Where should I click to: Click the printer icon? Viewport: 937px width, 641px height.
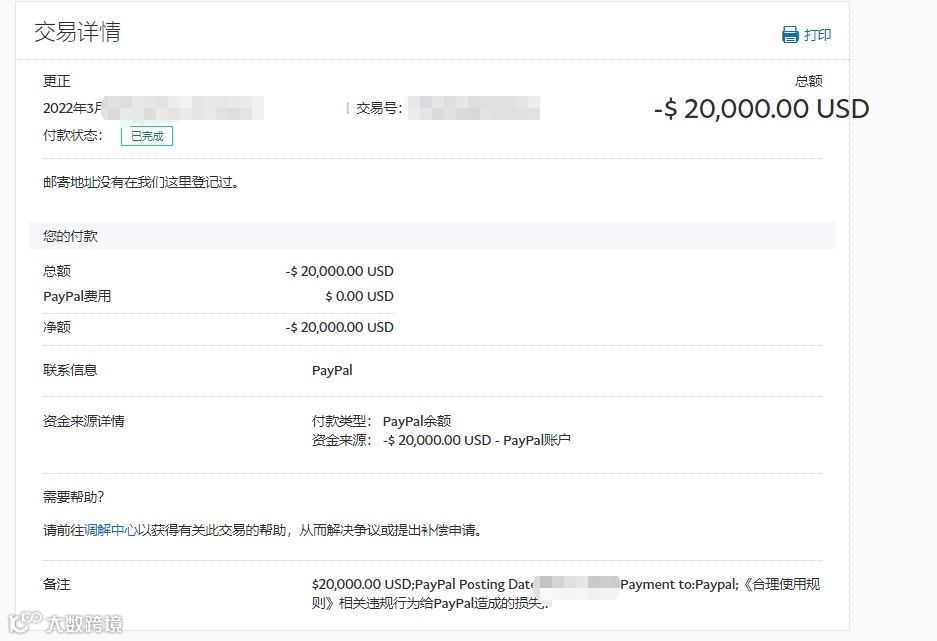click(x=790, y=35)
